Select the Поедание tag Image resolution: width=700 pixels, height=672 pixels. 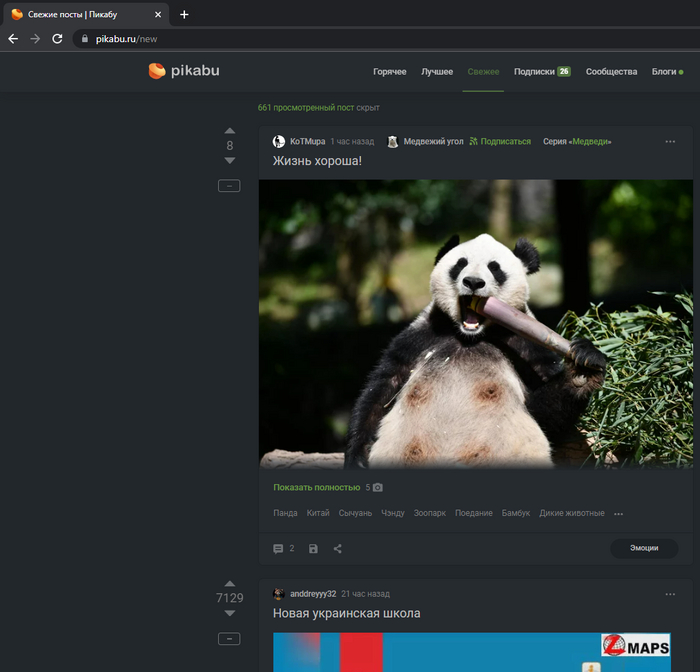point(474,513)
